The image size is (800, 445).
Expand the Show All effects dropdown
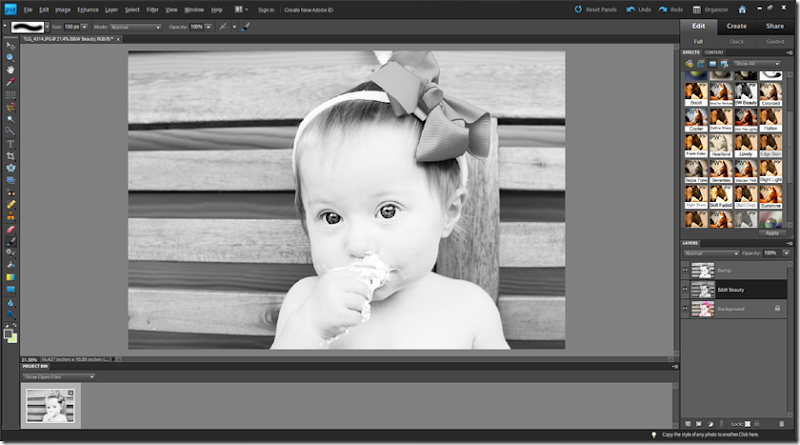point(757,64)
